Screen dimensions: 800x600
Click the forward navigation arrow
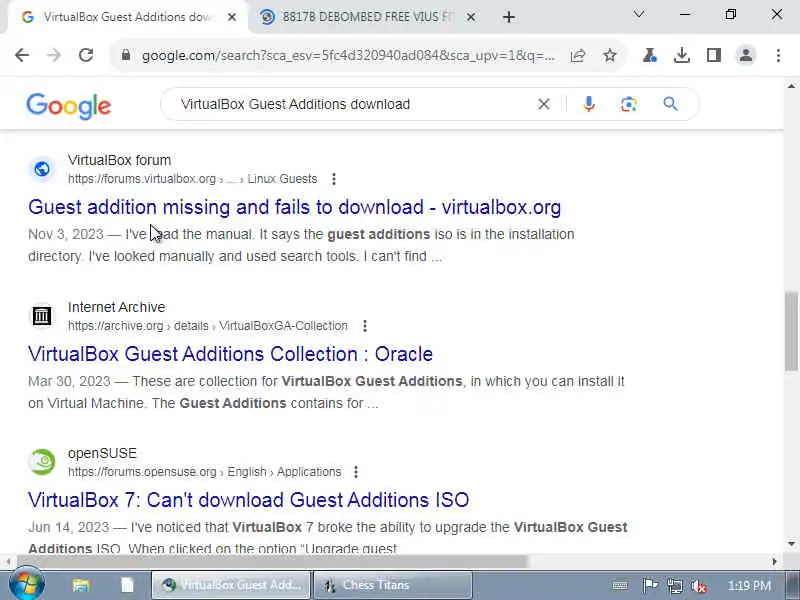click(54, 55)
